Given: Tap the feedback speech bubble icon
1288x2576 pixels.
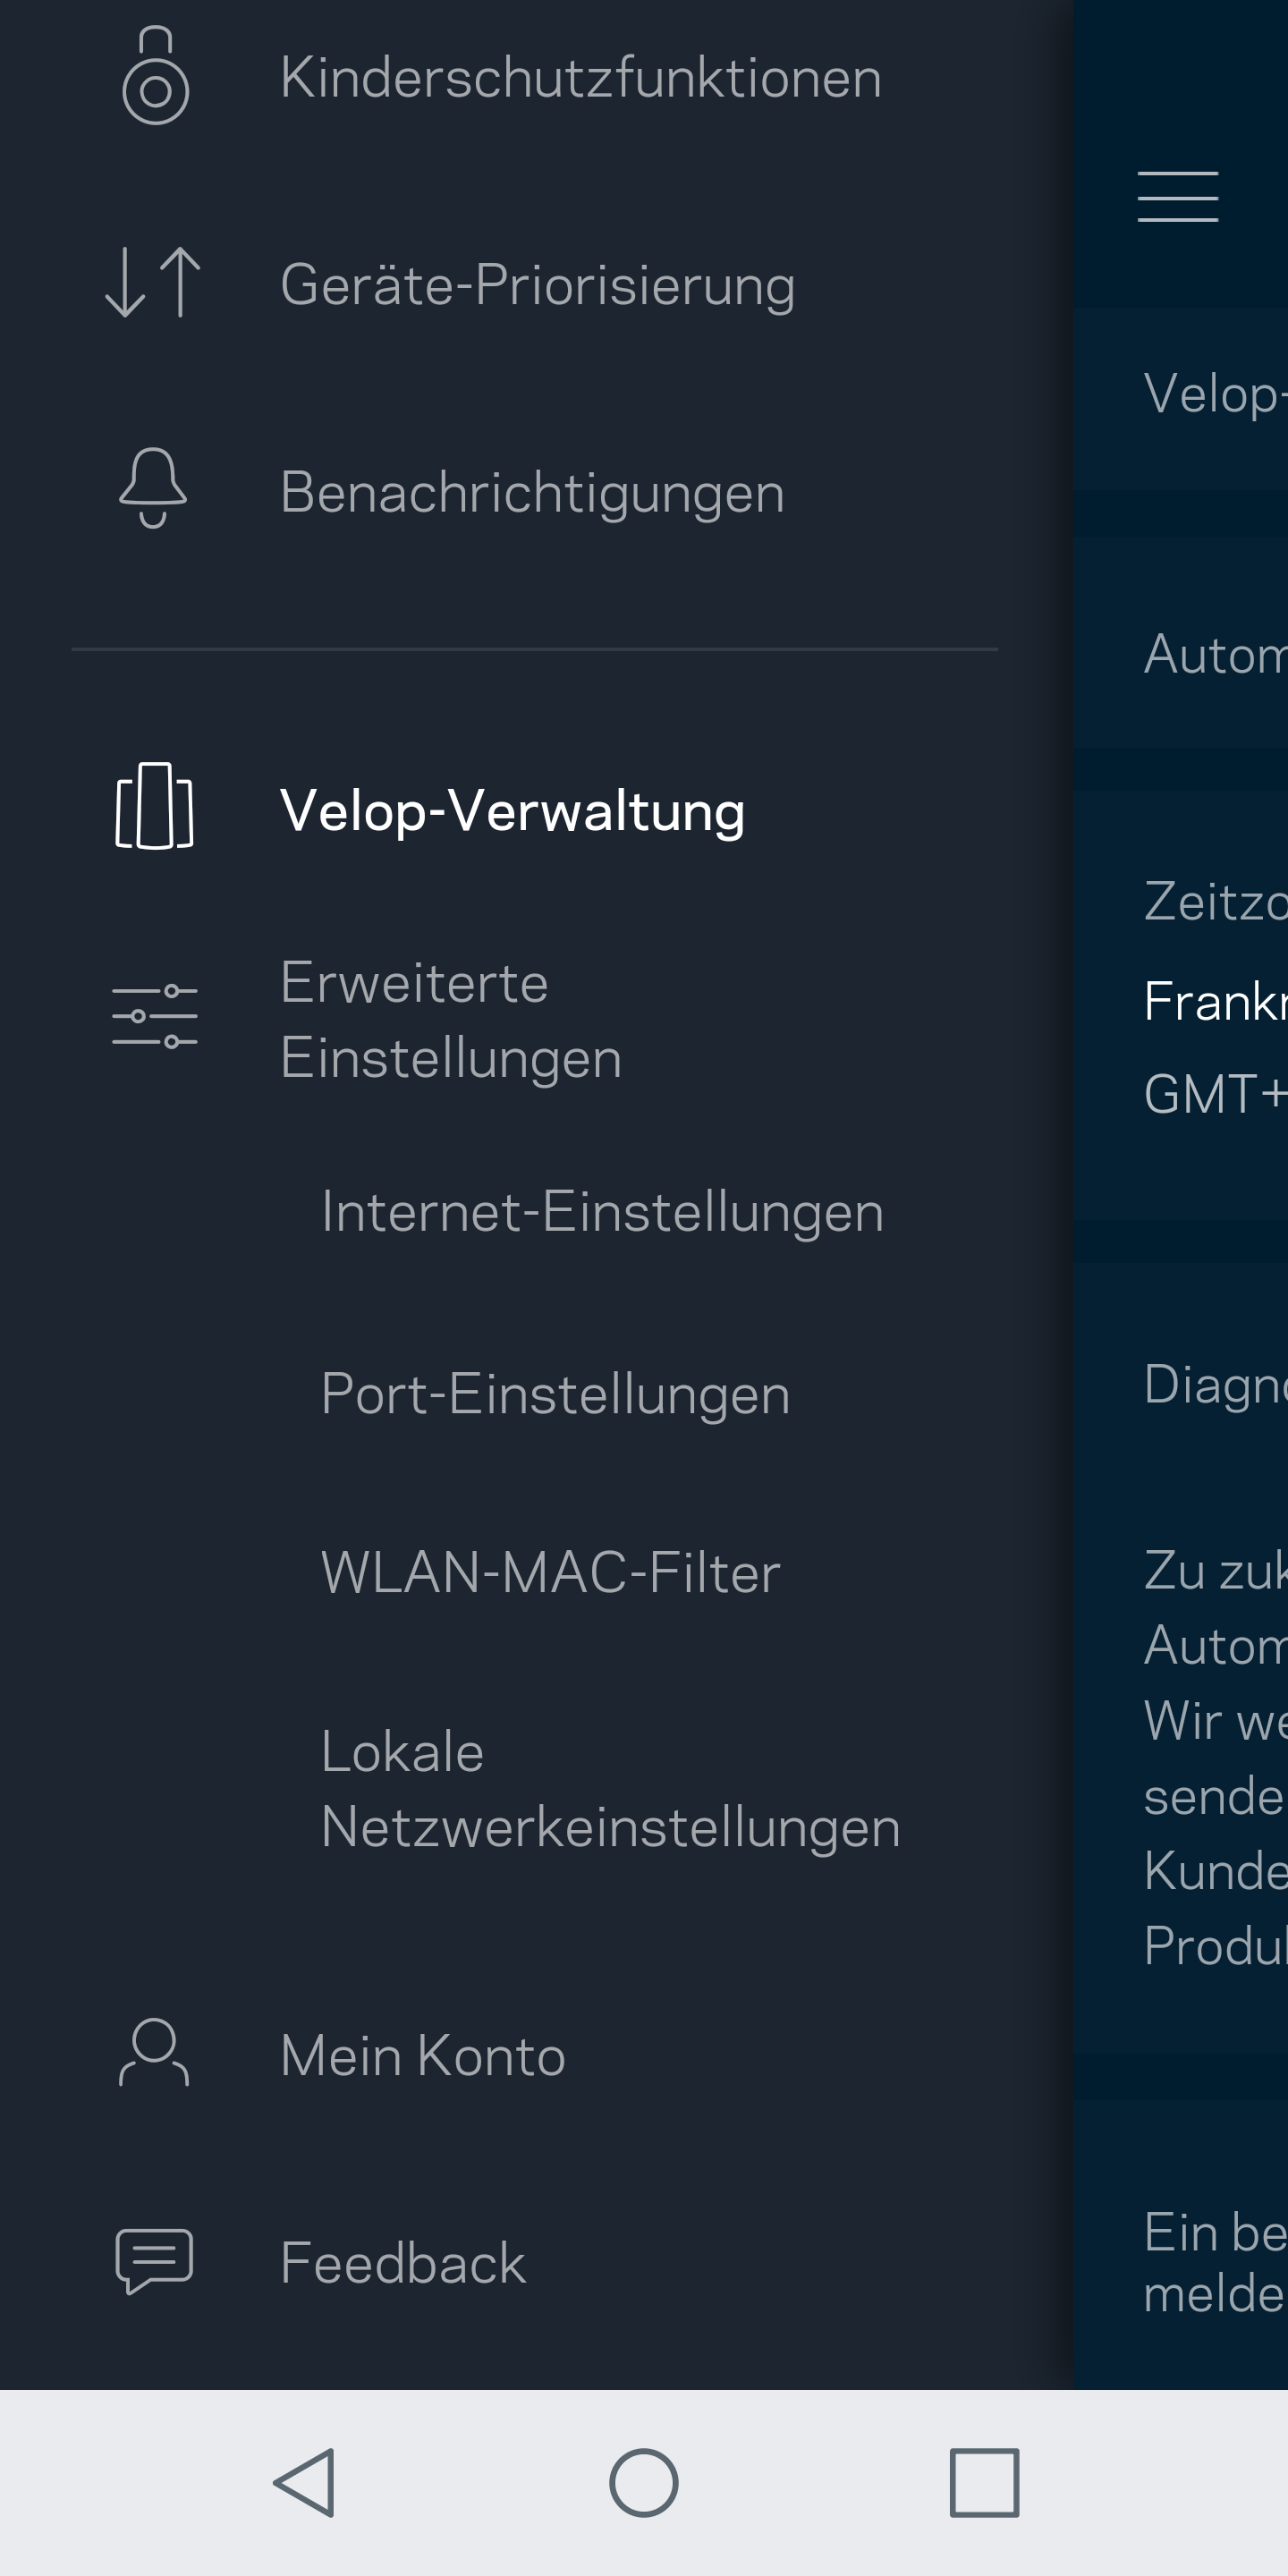Looking at the screenshot, I should pyautogui.click(x=154, y=2260).
